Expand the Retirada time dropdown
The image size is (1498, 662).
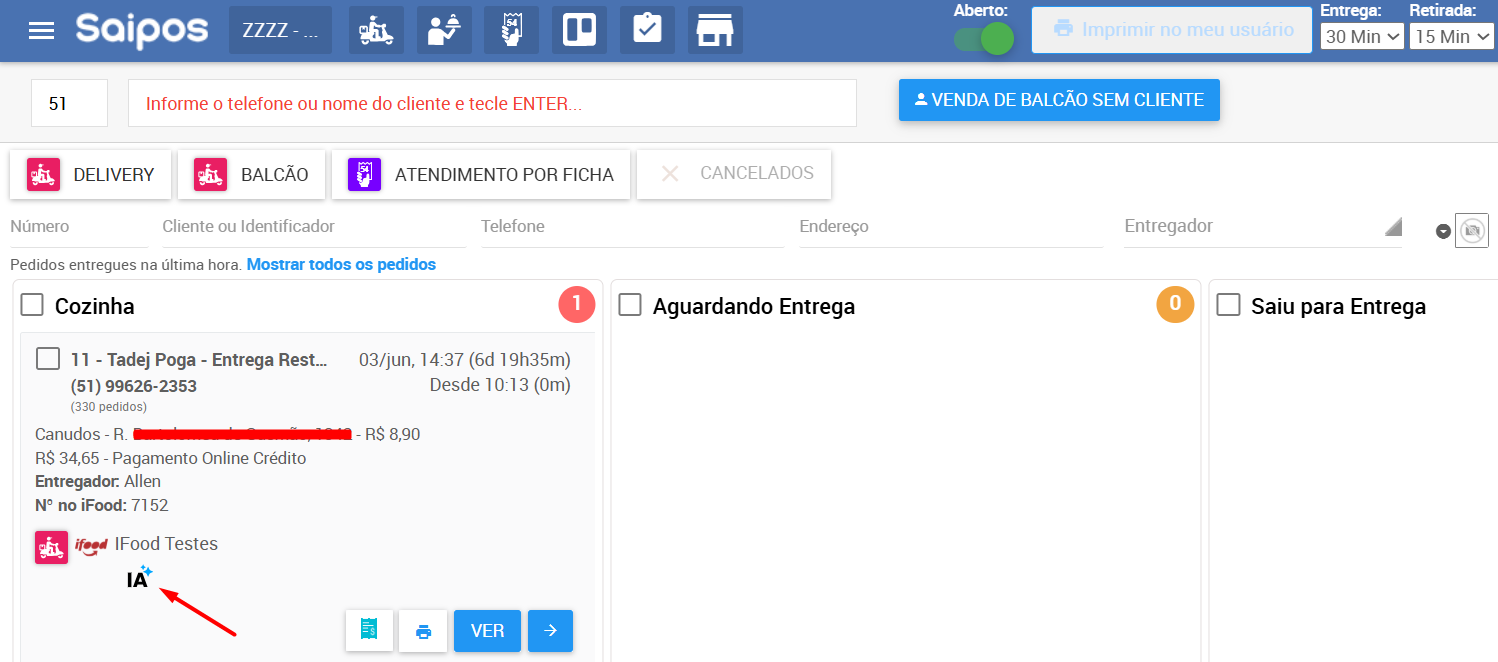click(1451, 36)
